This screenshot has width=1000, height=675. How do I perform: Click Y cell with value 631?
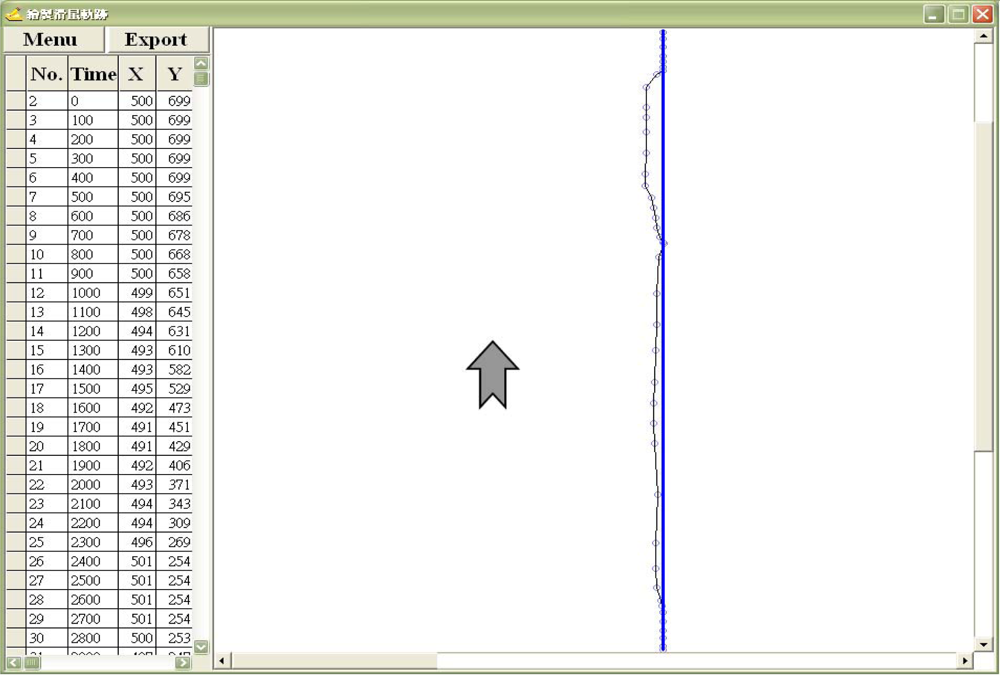pyautogui.click(x=174, y=331)
